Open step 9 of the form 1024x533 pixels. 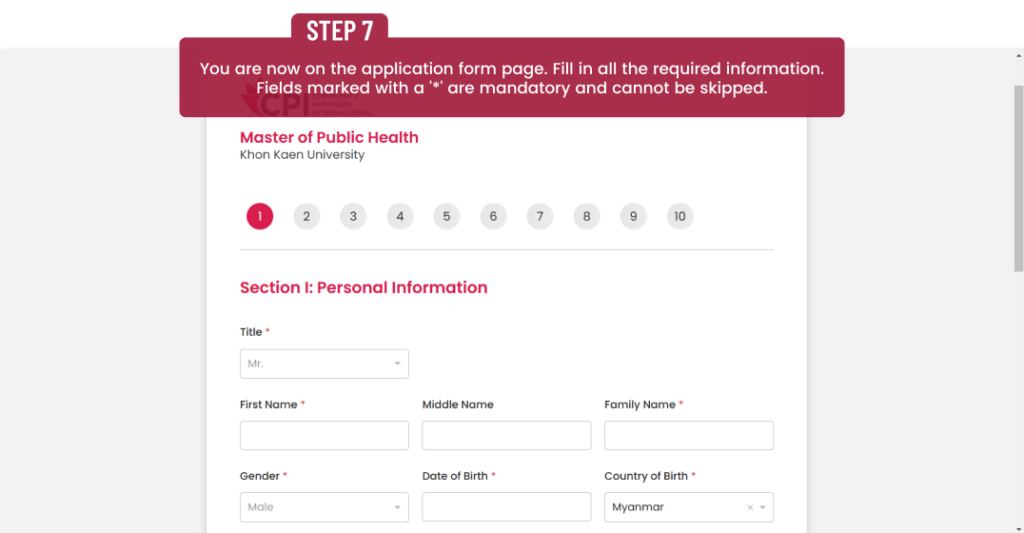point(633,216)
